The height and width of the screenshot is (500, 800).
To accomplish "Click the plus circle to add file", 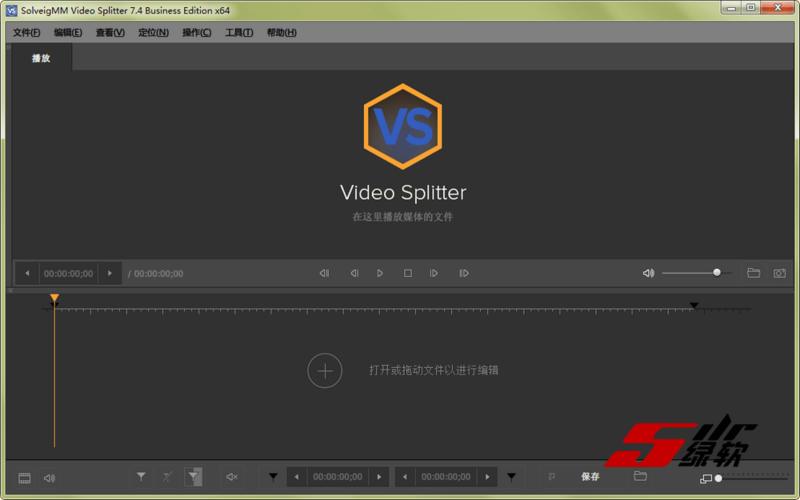I will pyautogui.click(x=325, y=371).
